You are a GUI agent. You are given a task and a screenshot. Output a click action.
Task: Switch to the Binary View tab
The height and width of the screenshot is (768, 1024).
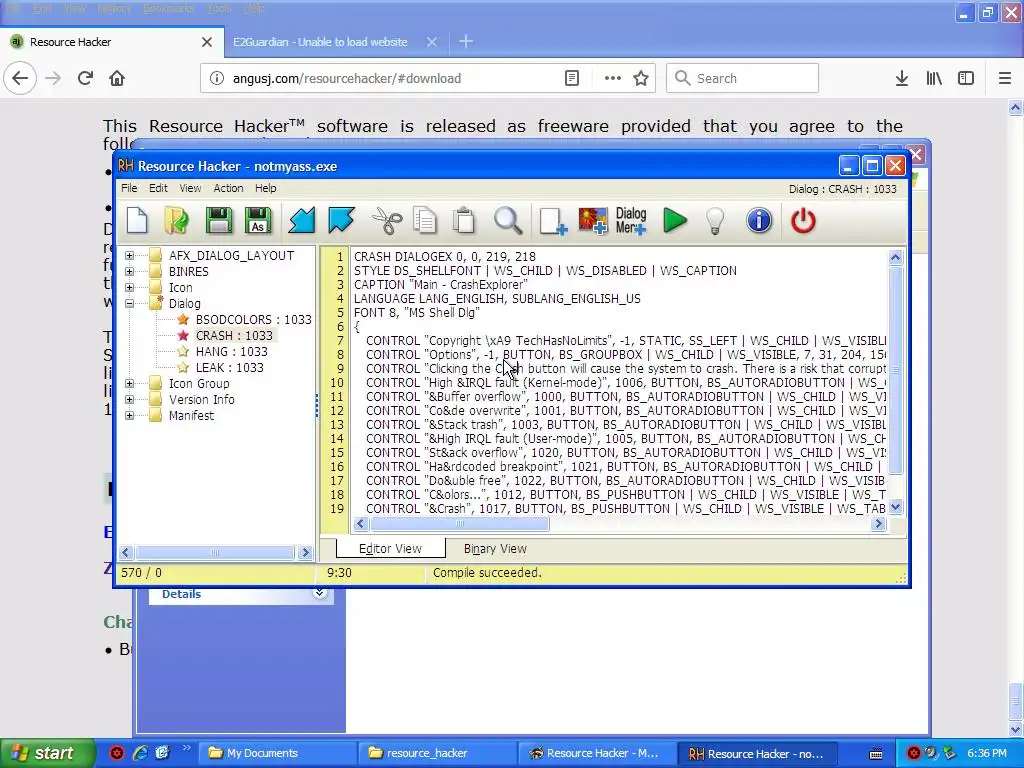pos(495,549)
